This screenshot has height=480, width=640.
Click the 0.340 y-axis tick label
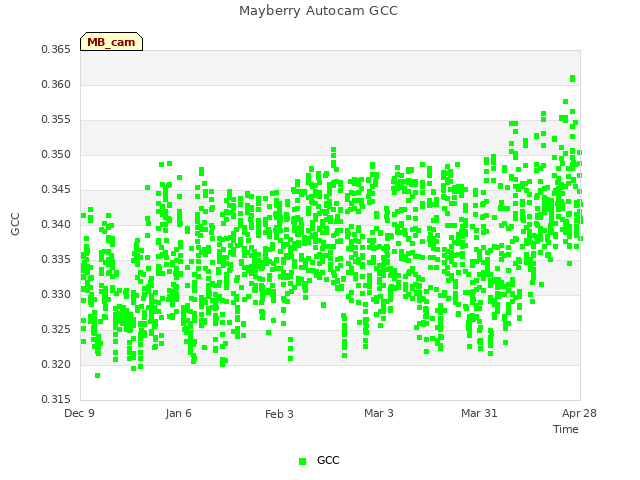click(56, 224)
